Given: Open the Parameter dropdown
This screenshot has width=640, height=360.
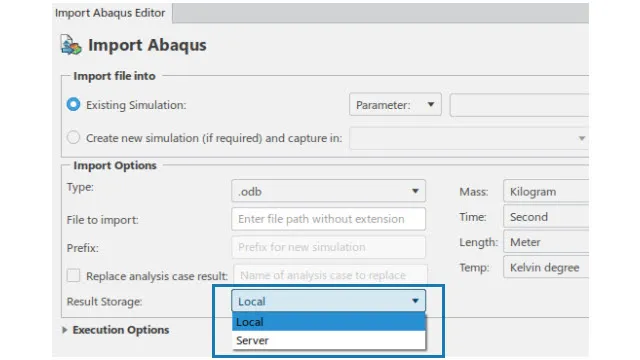Looking at the screenshot, I should click(395, 105).
